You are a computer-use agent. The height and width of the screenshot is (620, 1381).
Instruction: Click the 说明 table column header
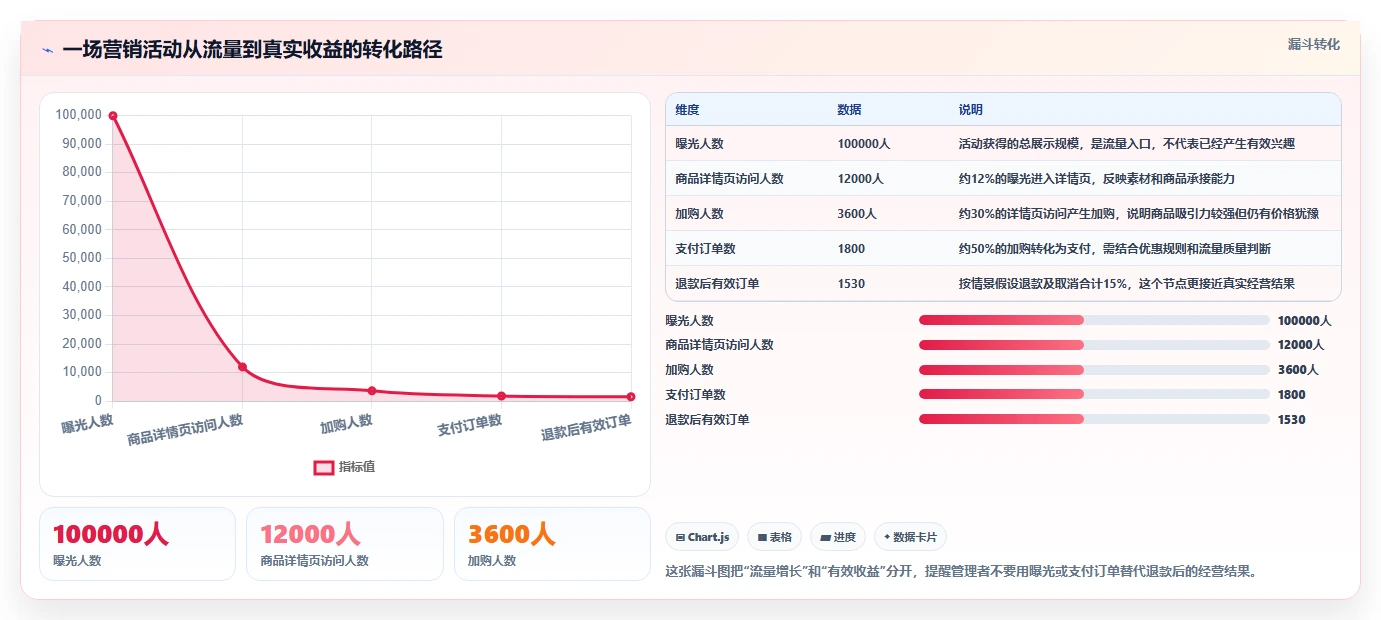971,109
